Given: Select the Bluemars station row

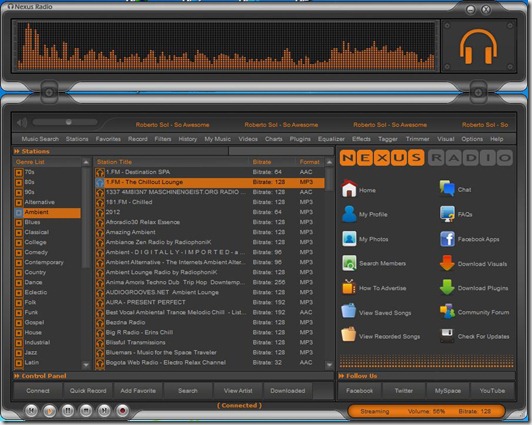Looking at the screenshot, I should pyautogui.click(x=209, y=353).
